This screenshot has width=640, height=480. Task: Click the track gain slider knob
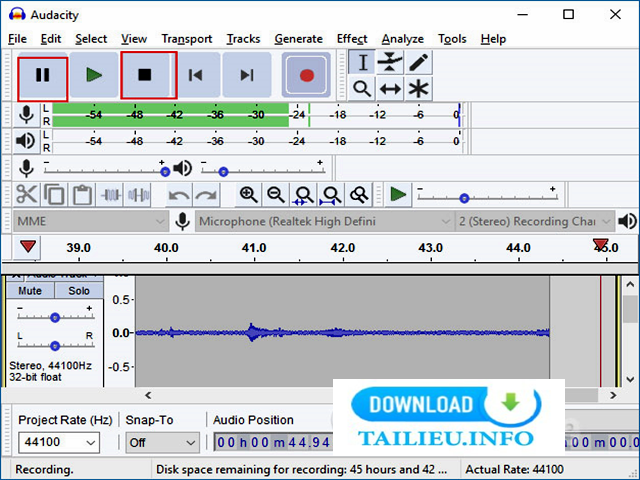[x=55, y=317]
